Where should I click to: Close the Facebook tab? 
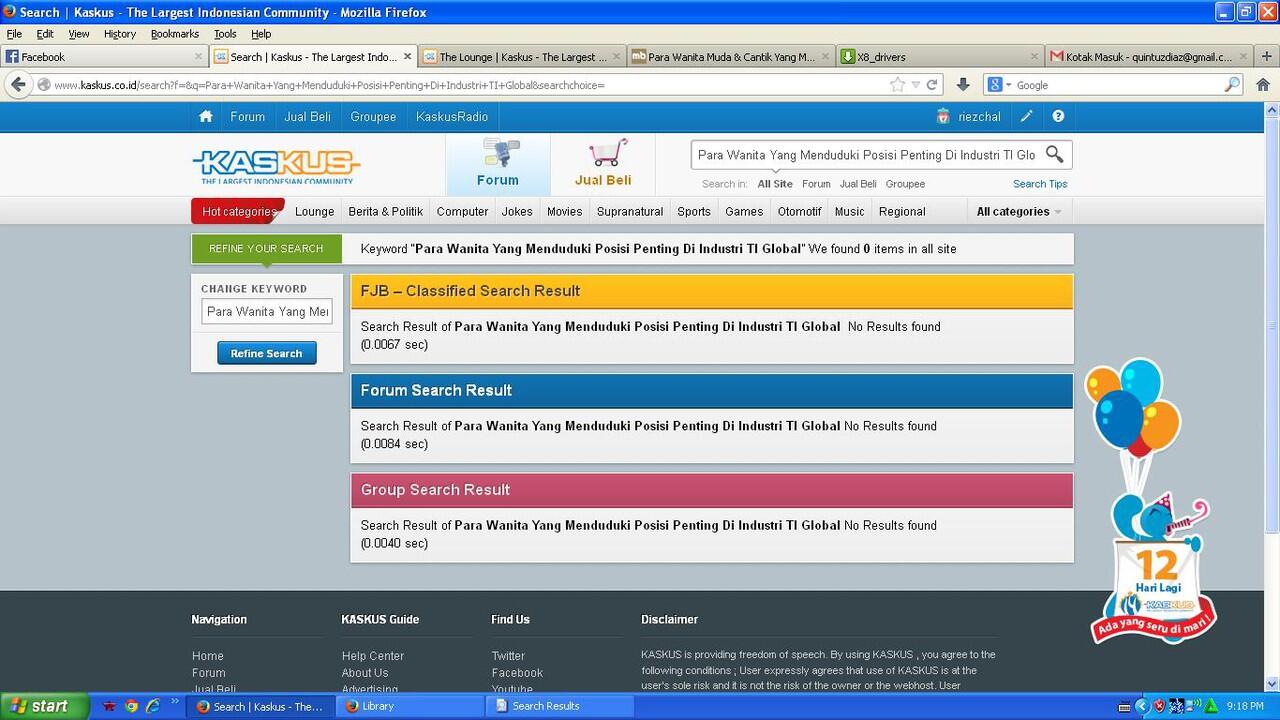click(198, 57)
